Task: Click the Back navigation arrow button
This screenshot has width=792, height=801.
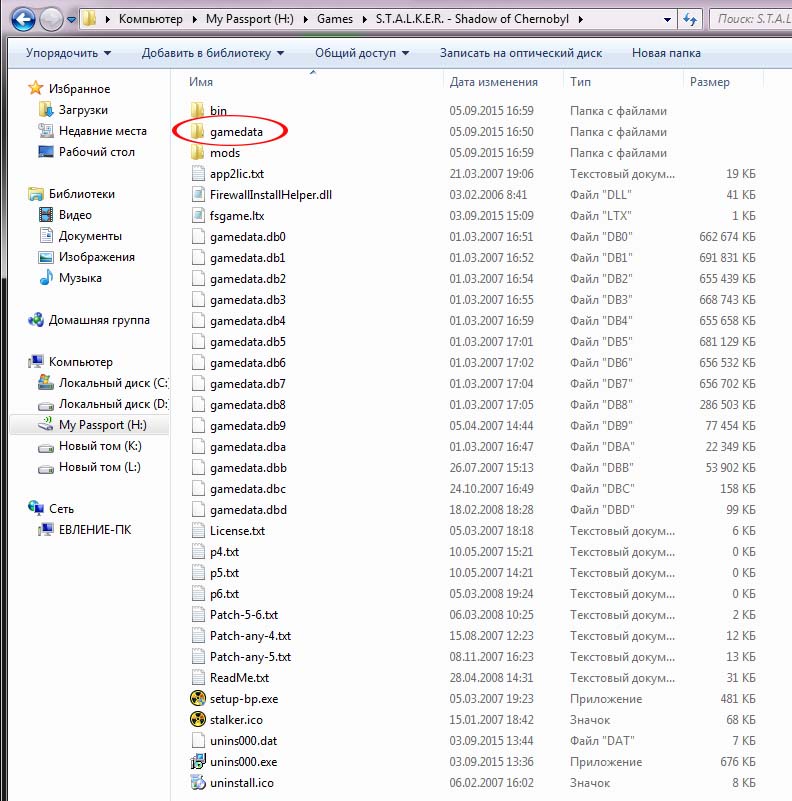Action: 23,19
